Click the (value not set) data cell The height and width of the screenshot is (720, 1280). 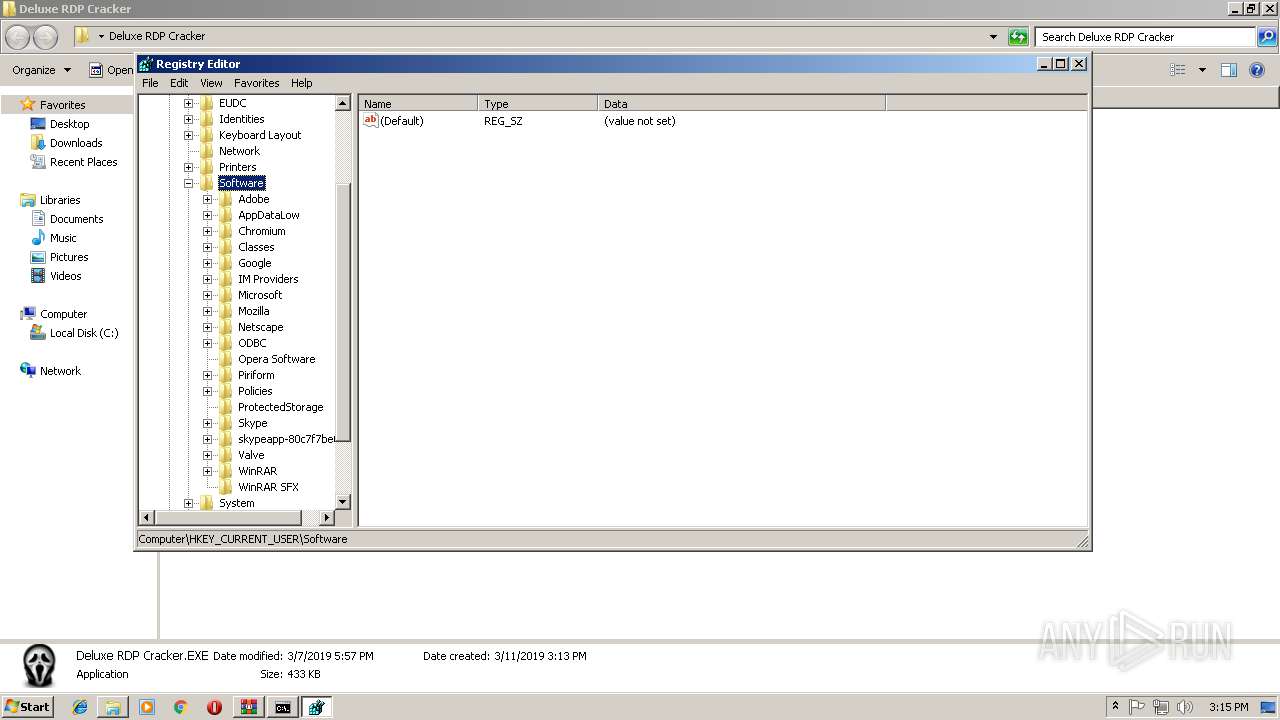pos(639,121)
